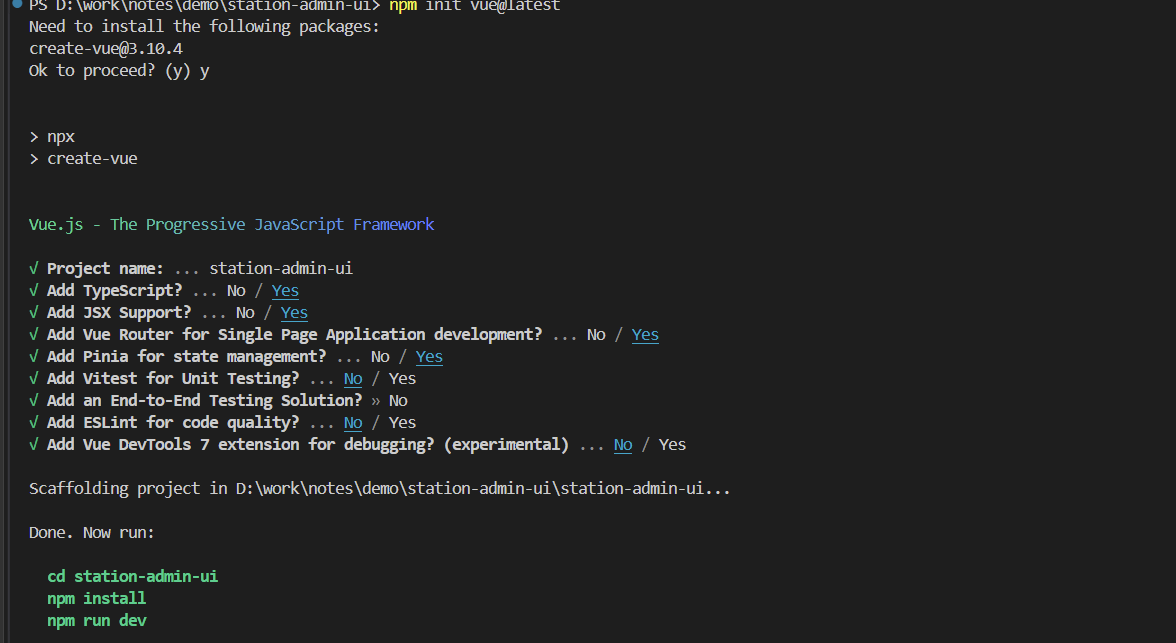Click the create-vue@3.10.4 package name

pyautogui.click(x=106, y=49)
